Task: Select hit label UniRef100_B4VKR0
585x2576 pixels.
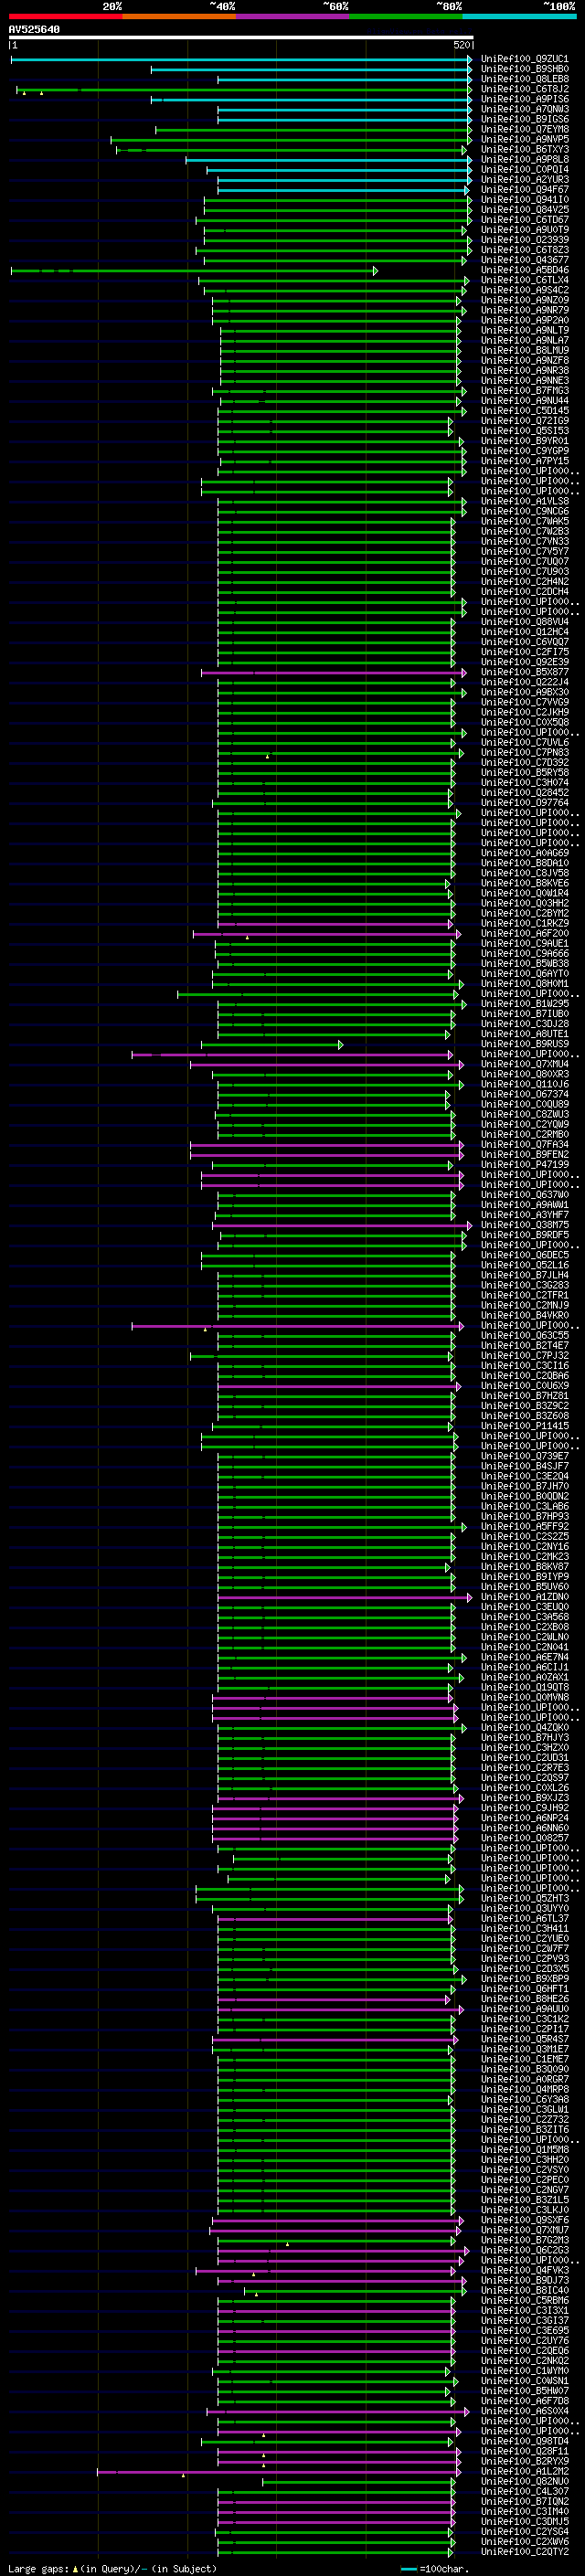Action: point(525,1316)
